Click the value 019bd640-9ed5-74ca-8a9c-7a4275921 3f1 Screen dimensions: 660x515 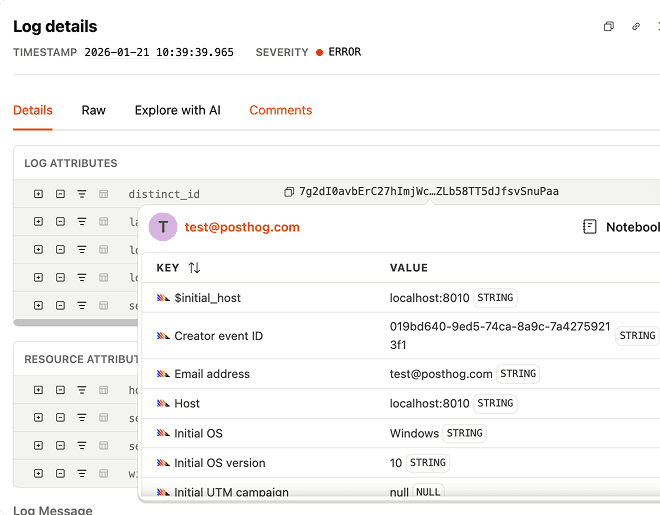[500, 336]
